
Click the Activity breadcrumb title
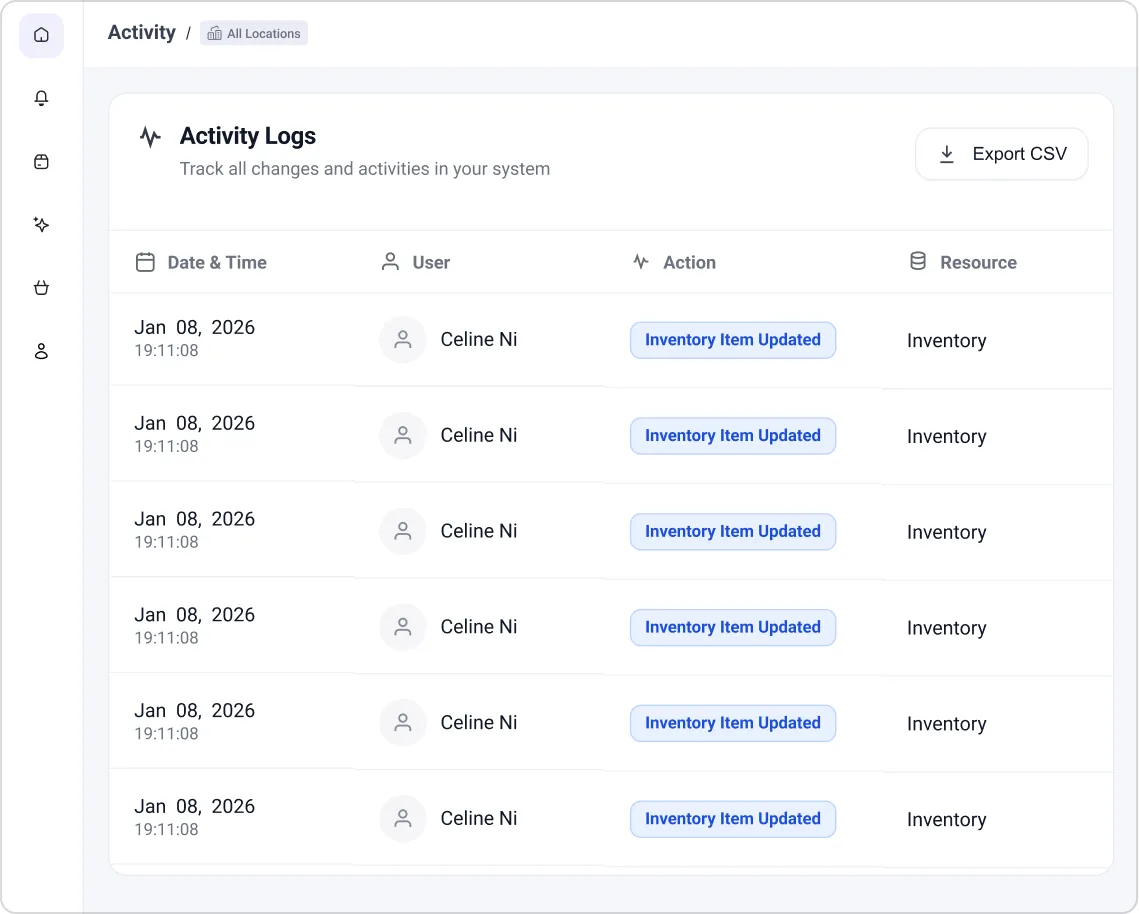tap(142, 33)
